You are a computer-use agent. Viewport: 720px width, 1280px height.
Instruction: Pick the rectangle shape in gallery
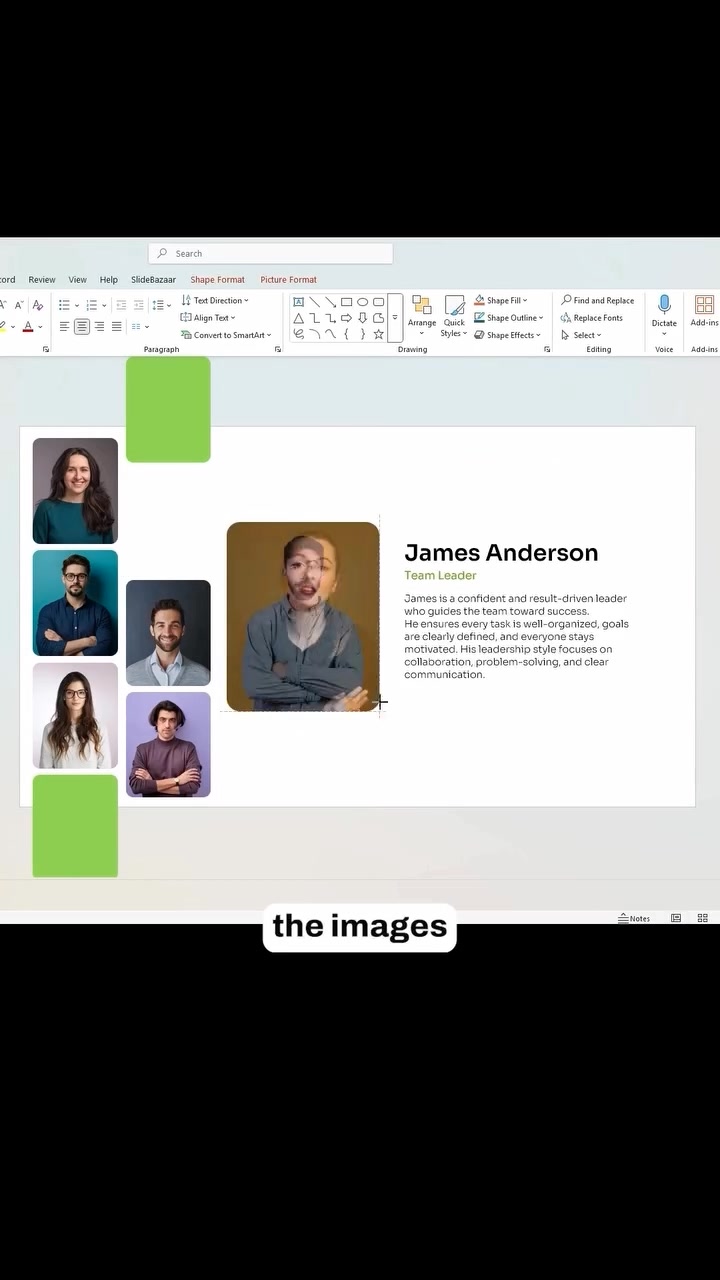point(346,302)
